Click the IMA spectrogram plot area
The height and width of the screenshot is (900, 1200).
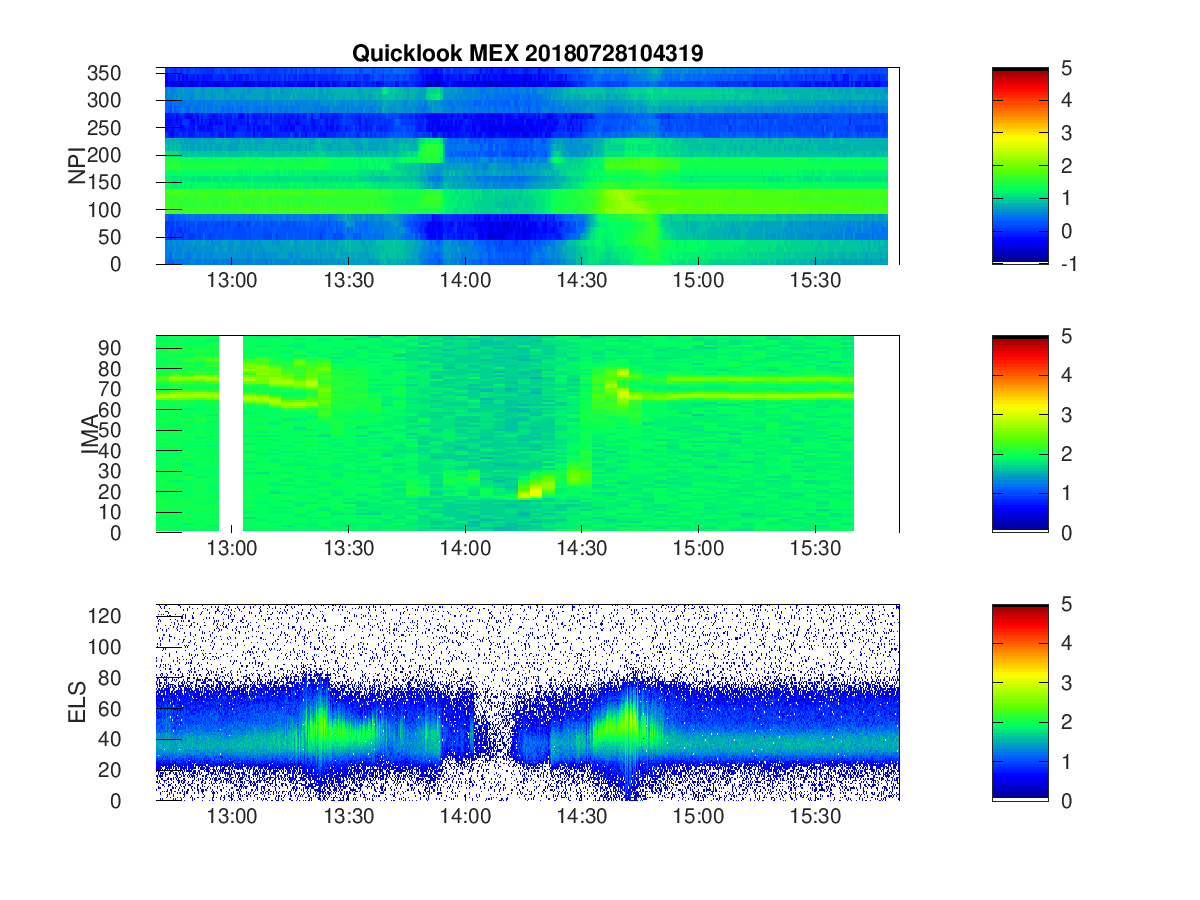point(527,434)
